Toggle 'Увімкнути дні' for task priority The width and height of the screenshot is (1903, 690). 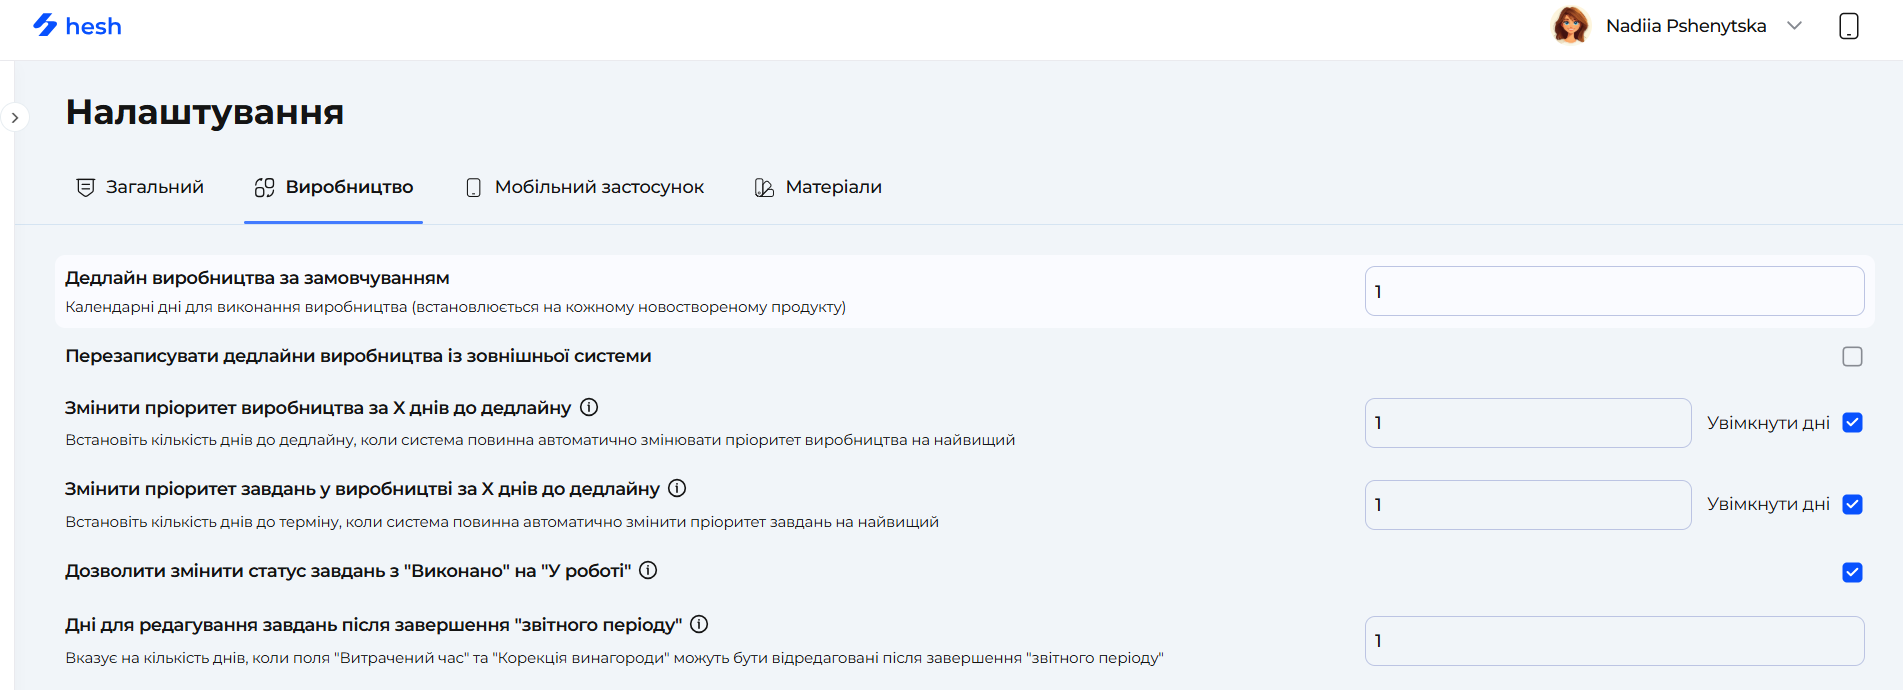(x=1852, y=504)
